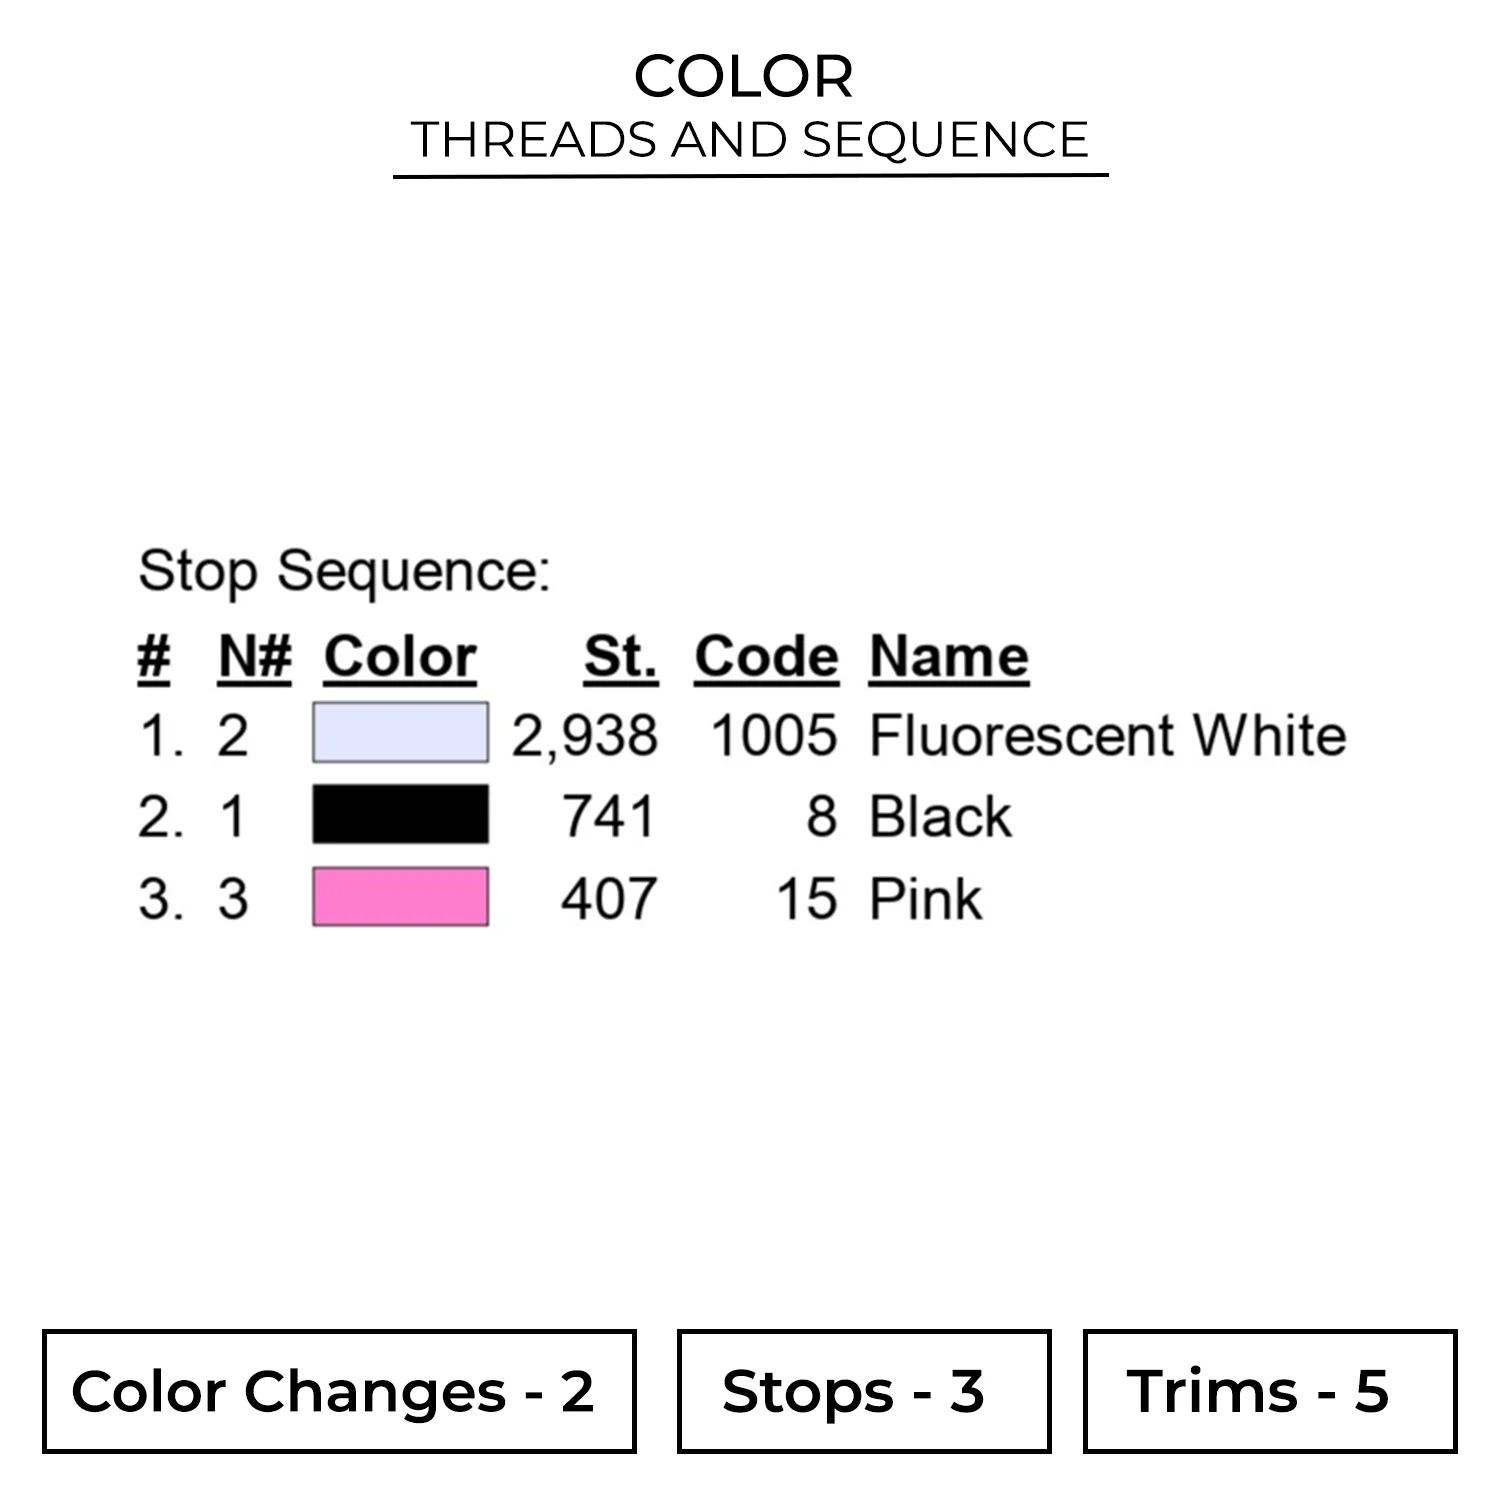Click the Stops - 3 box
The width and height of the screenshot is (1500, 1500).
coord(864,1391)
